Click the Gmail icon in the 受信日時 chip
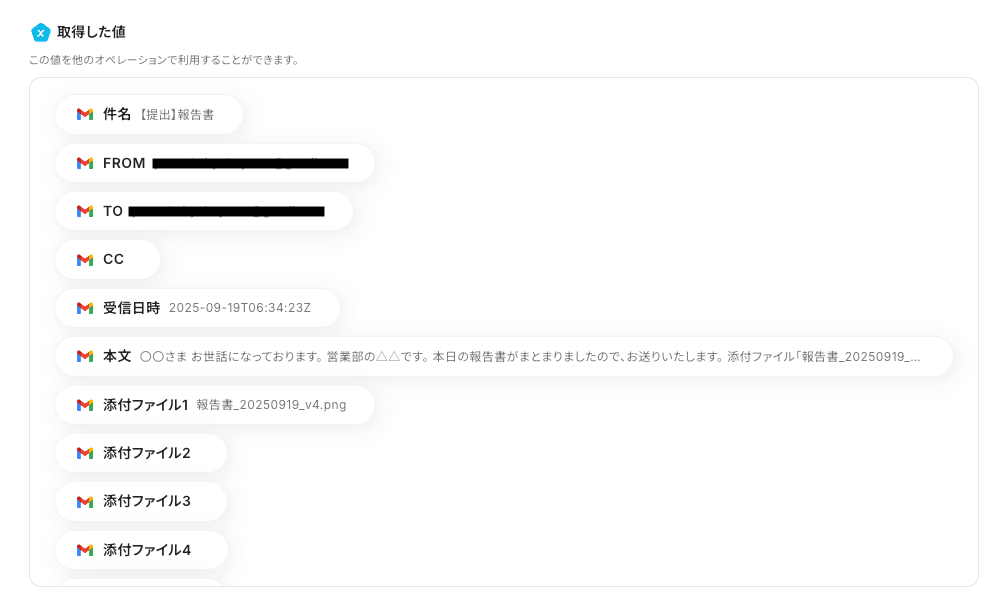Screen dimensions: 999x611 click(85, 308)
